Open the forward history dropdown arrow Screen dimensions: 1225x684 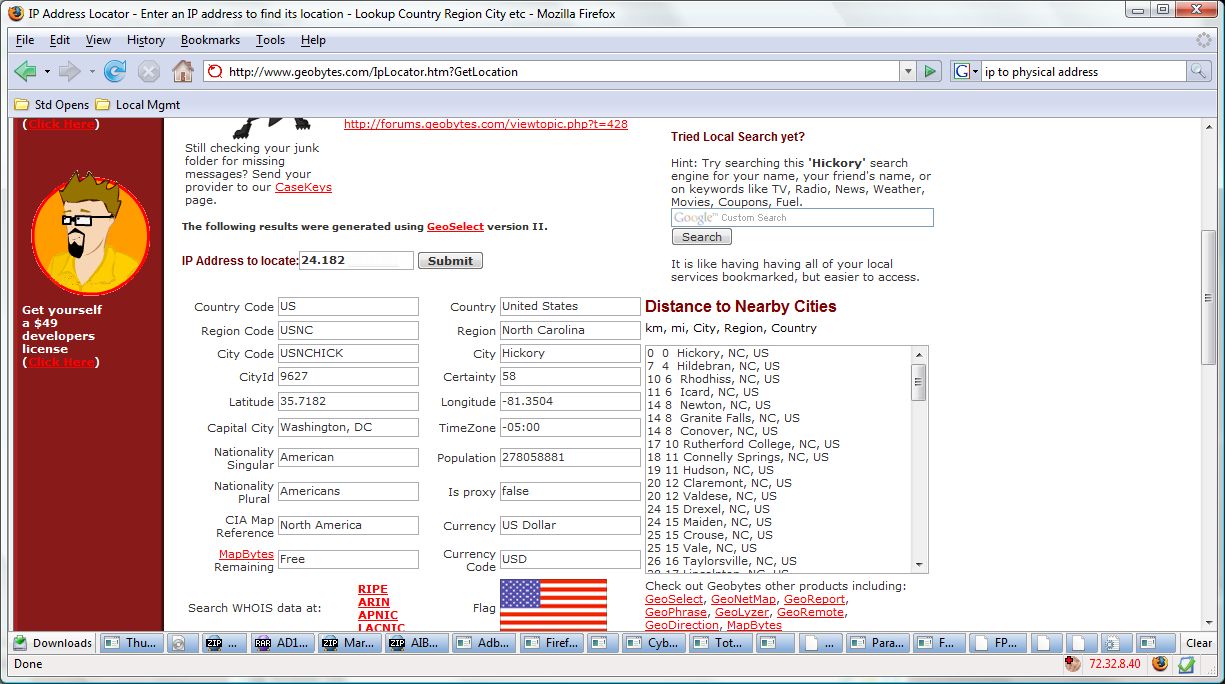[x=92, y=71]
